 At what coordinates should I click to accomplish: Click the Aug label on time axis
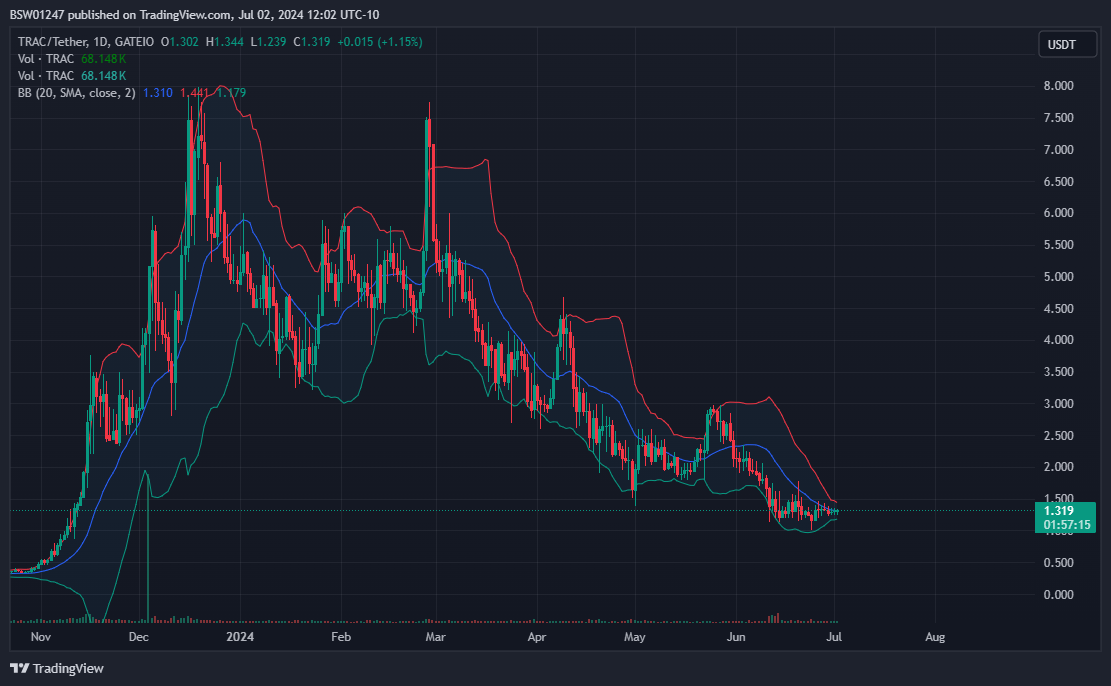pyautogui.click(x=935, y=636)
